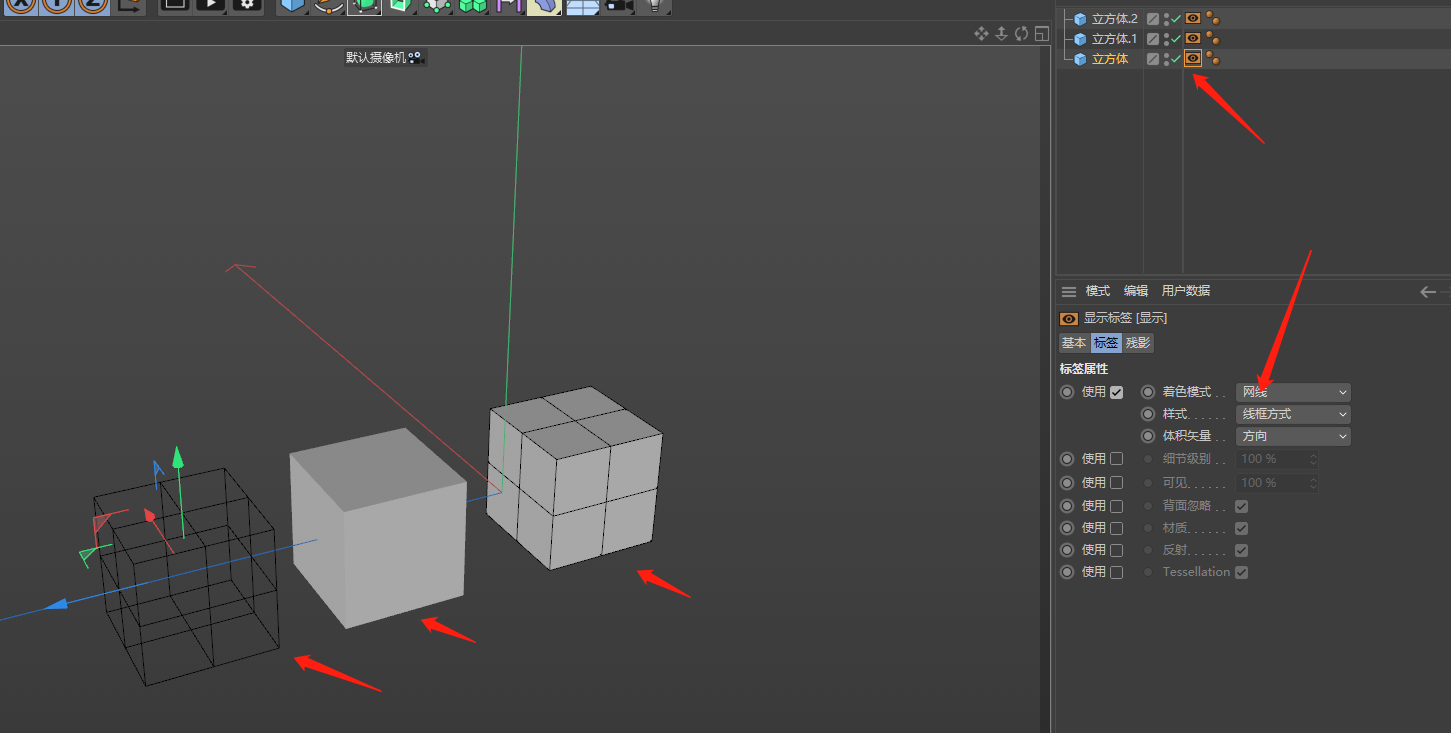1451x733 pixels.
Task: Open the MoGraph cloner icon
Action: coord(471,5)
